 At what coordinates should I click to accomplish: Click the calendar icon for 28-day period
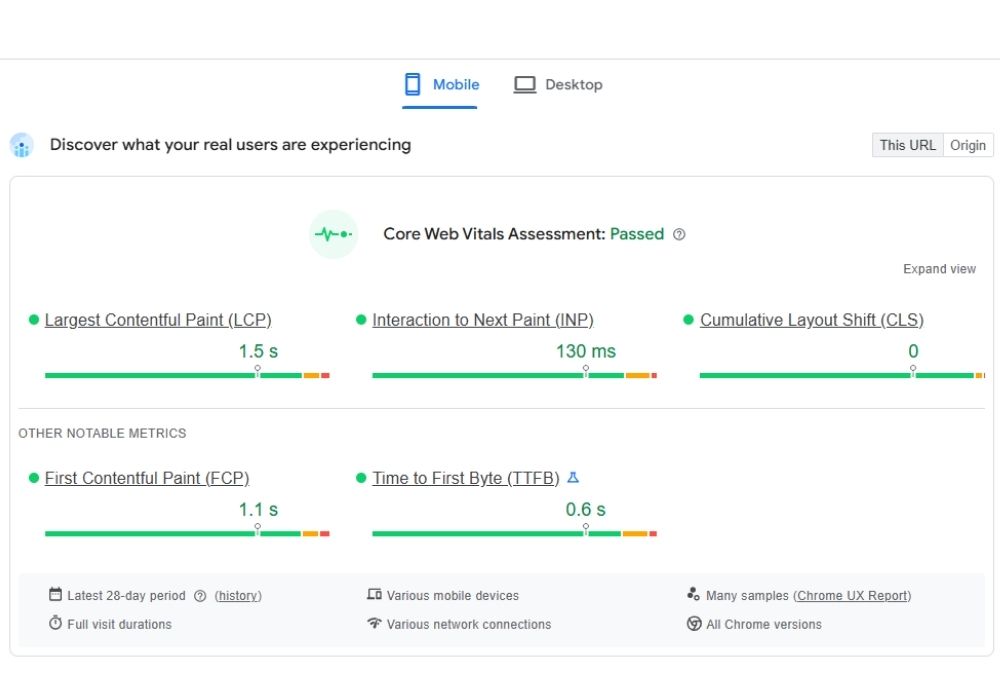coord(55,595)
